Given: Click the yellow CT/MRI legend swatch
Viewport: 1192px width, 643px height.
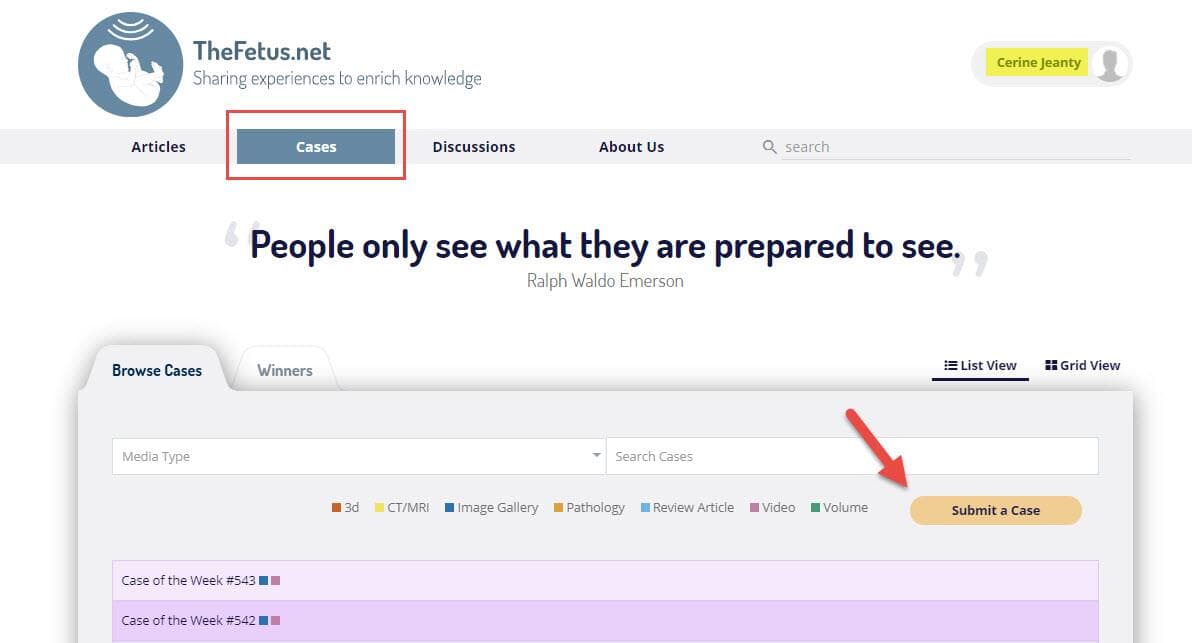Looking at the screenshot, I should click(x=379, y=508).
